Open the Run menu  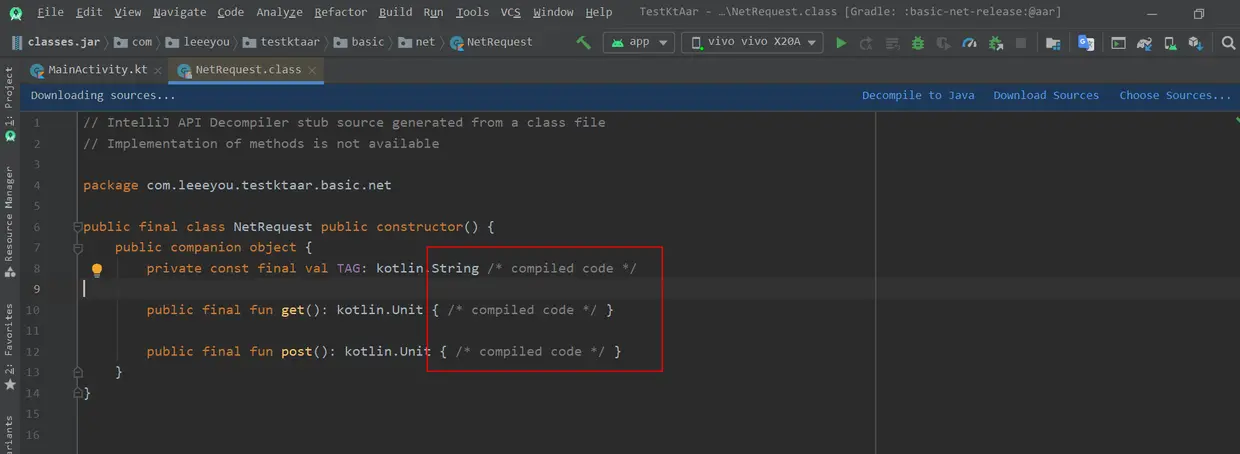pyautogui.click(x=433, y=12)
